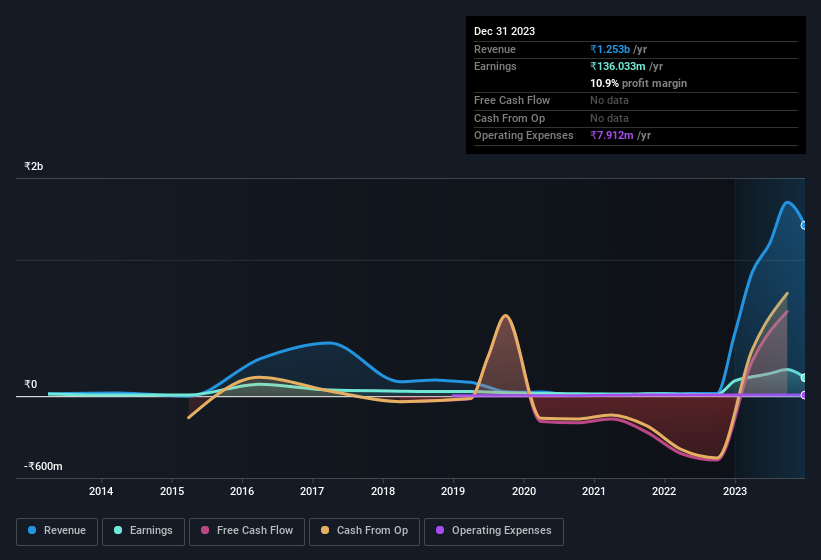Click the teal Earnings legend dot
This screenshot has width=821, height=560.
coord(119,530)
